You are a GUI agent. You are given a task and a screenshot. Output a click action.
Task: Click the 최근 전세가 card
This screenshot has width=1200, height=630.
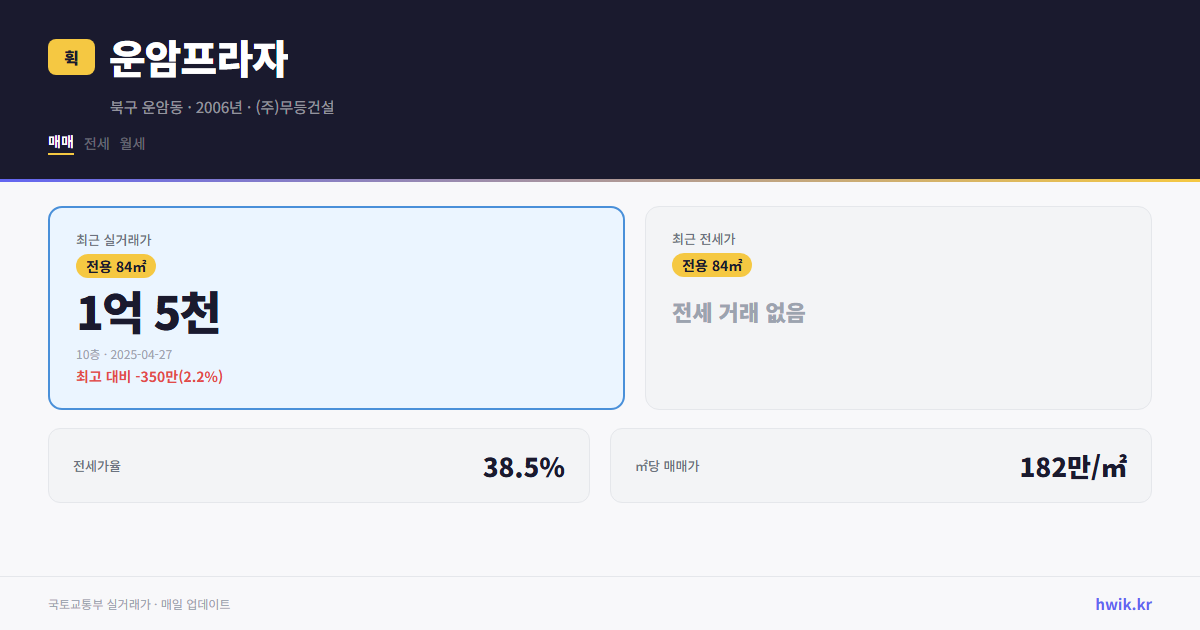coord(898,307)
